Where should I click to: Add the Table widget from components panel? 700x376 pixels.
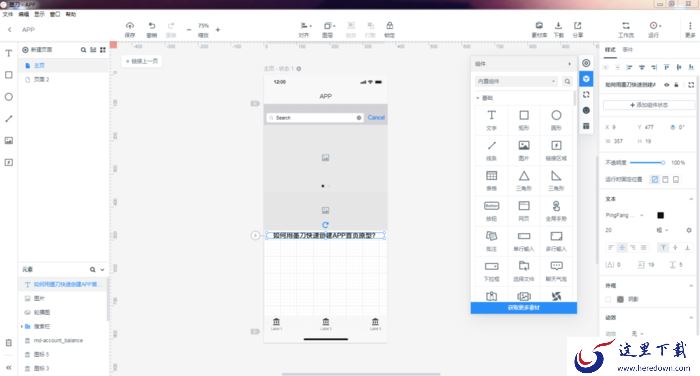click(x=492, y=180)
